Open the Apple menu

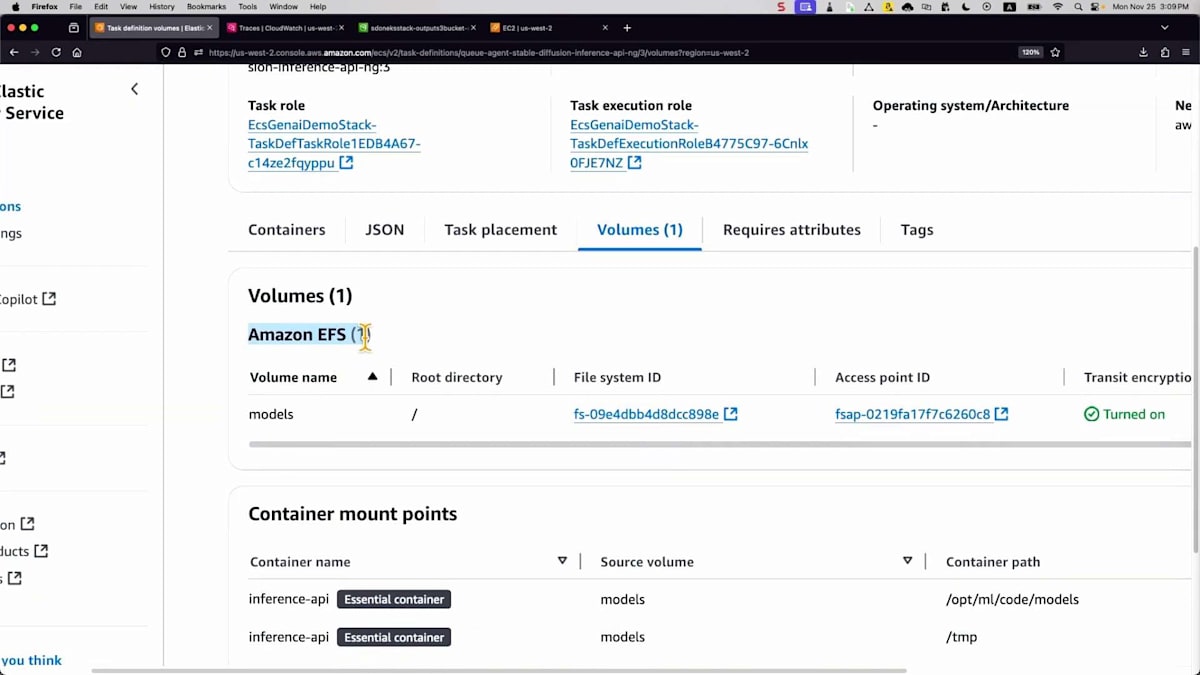[15, 6]
